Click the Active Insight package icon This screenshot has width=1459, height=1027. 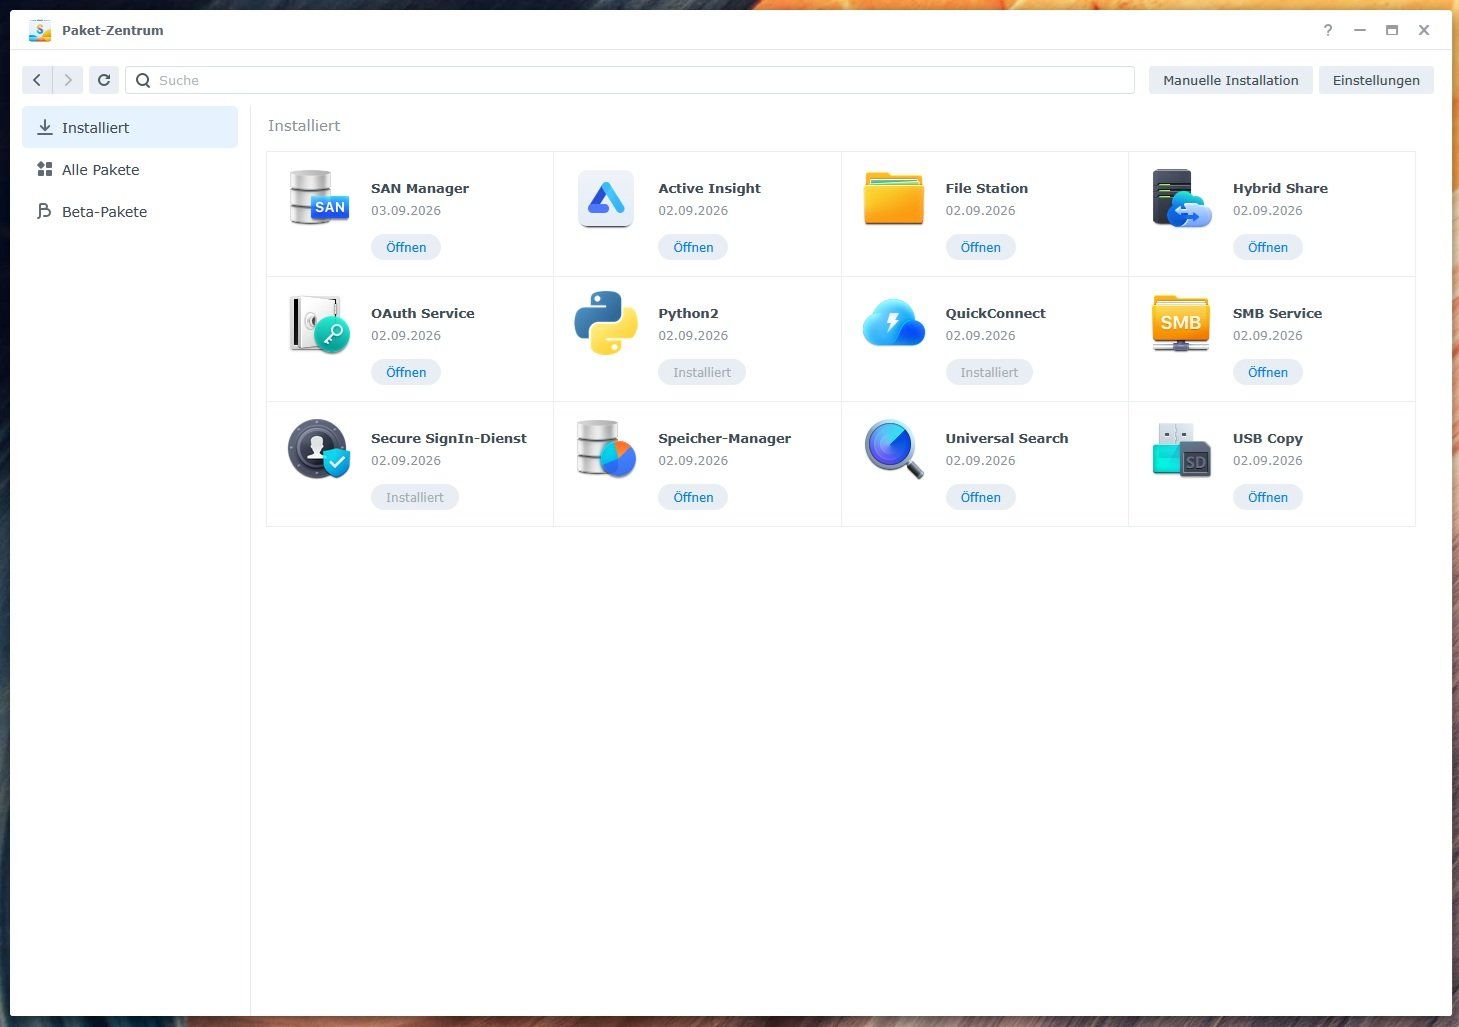606,198
